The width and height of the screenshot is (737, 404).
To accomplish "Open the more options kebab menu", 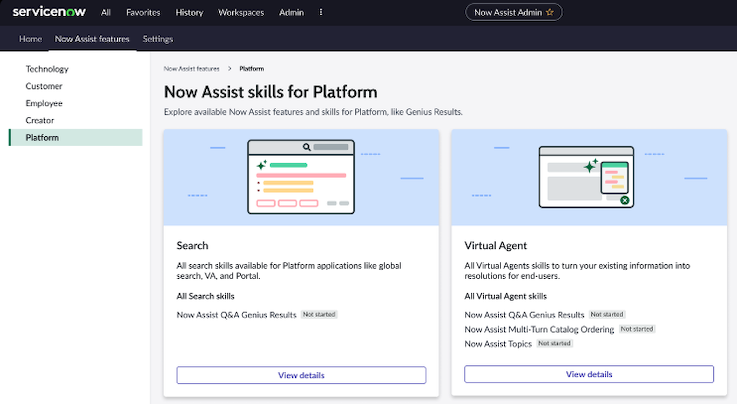I will (x=321, y=12).
